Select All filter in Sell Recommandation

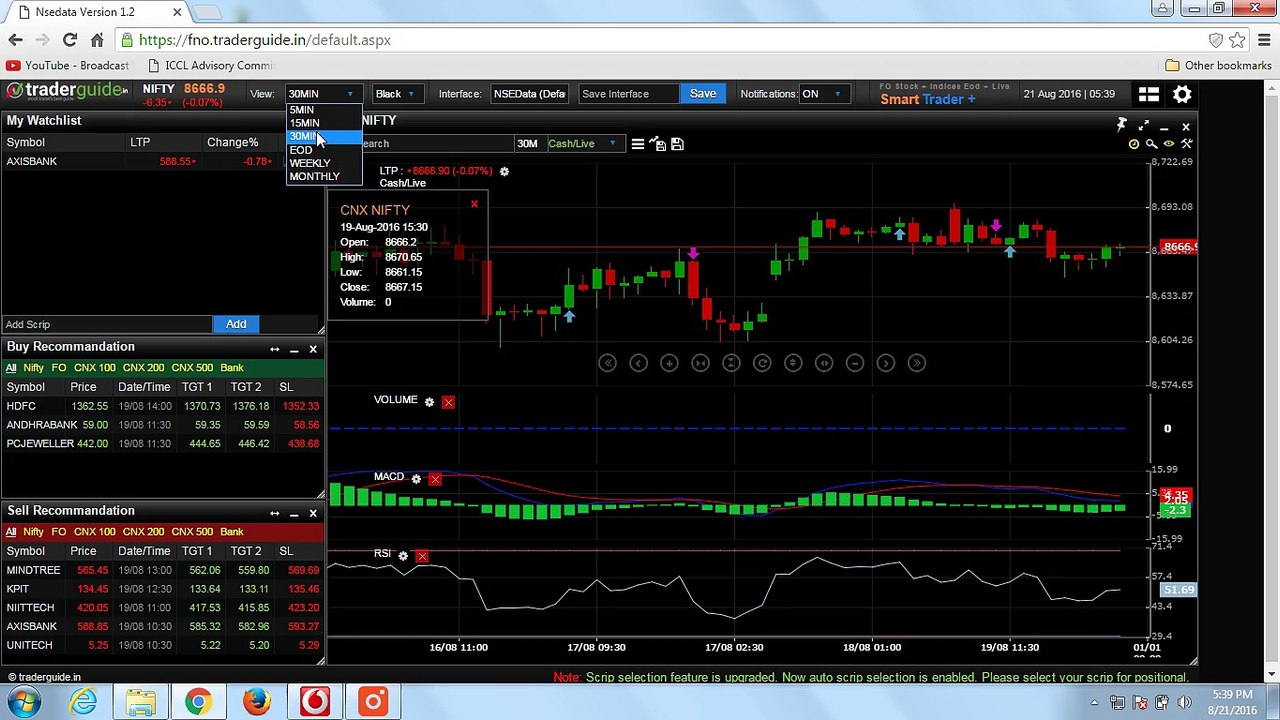(11, 532)
